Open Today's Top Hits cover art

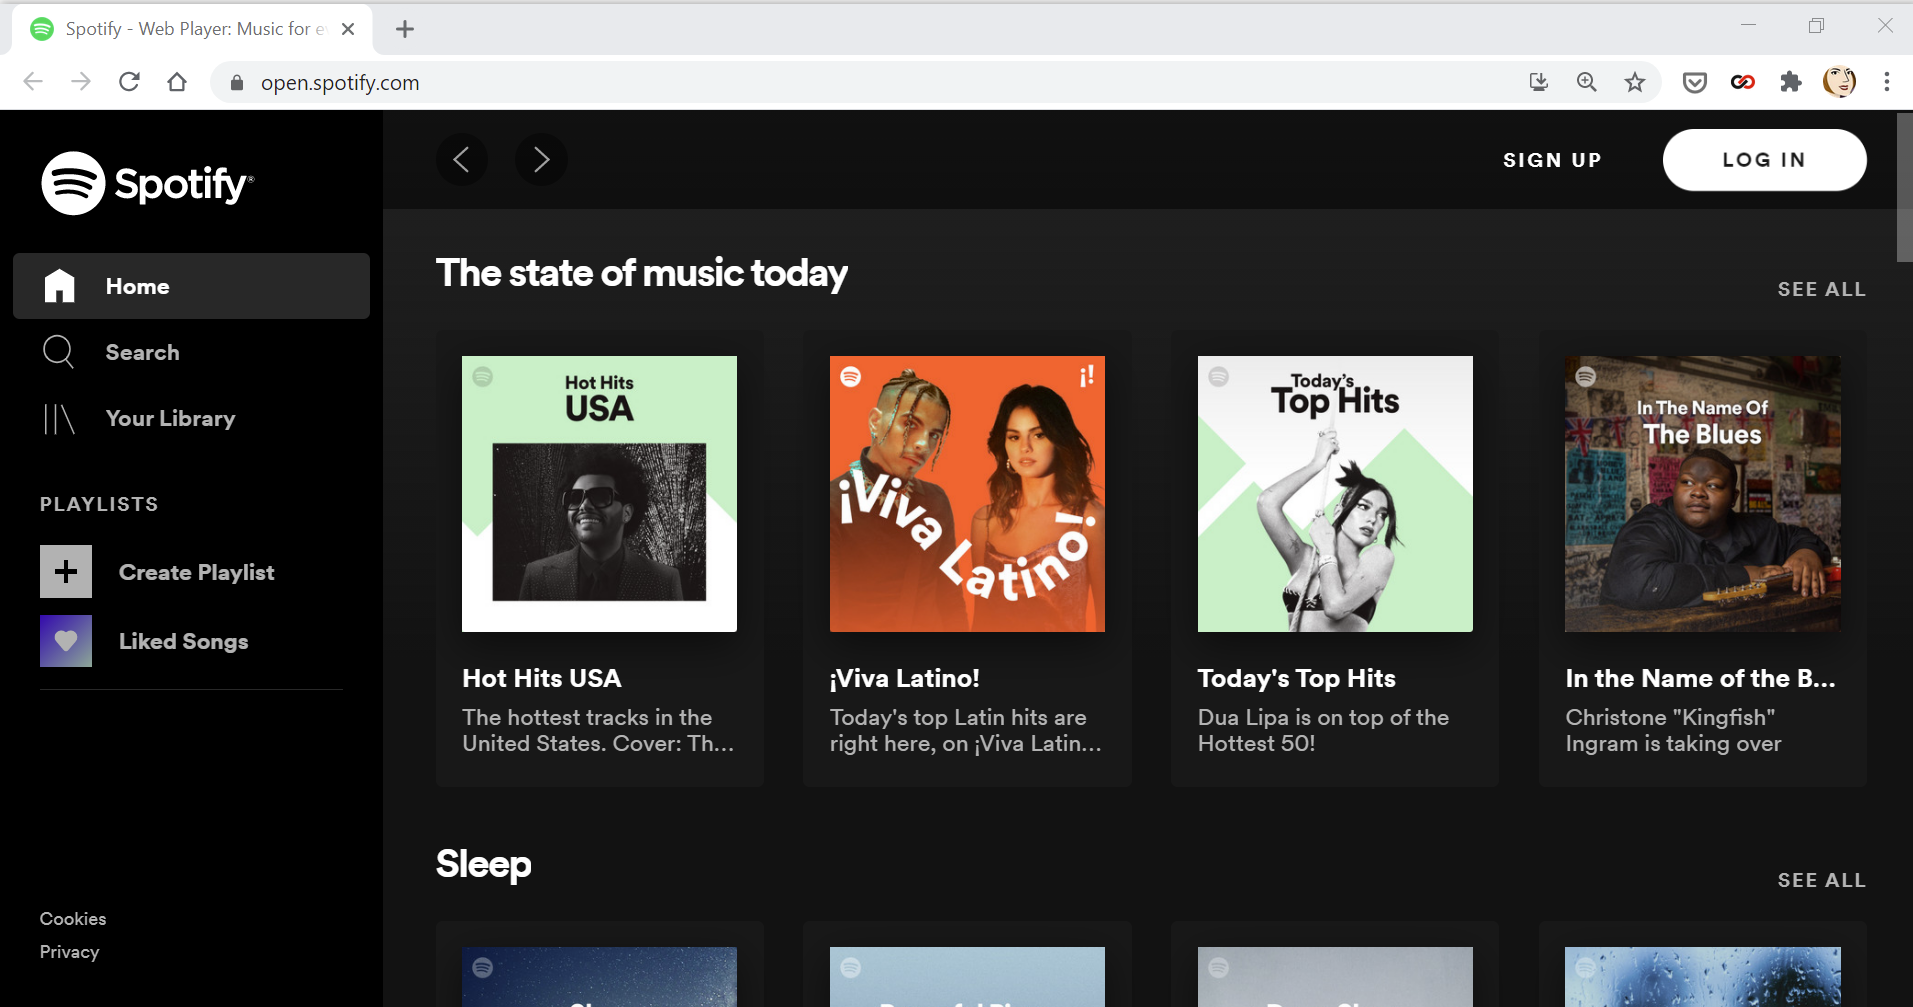[1335, 494]
